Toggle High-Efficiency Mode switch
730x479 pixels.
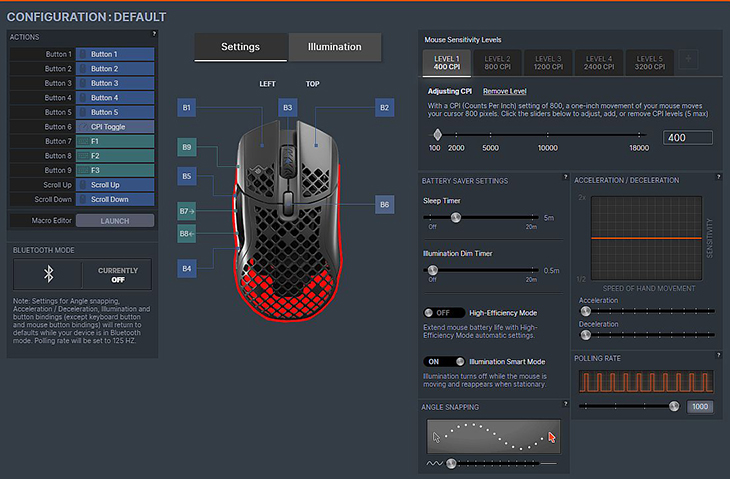point(444,313)
